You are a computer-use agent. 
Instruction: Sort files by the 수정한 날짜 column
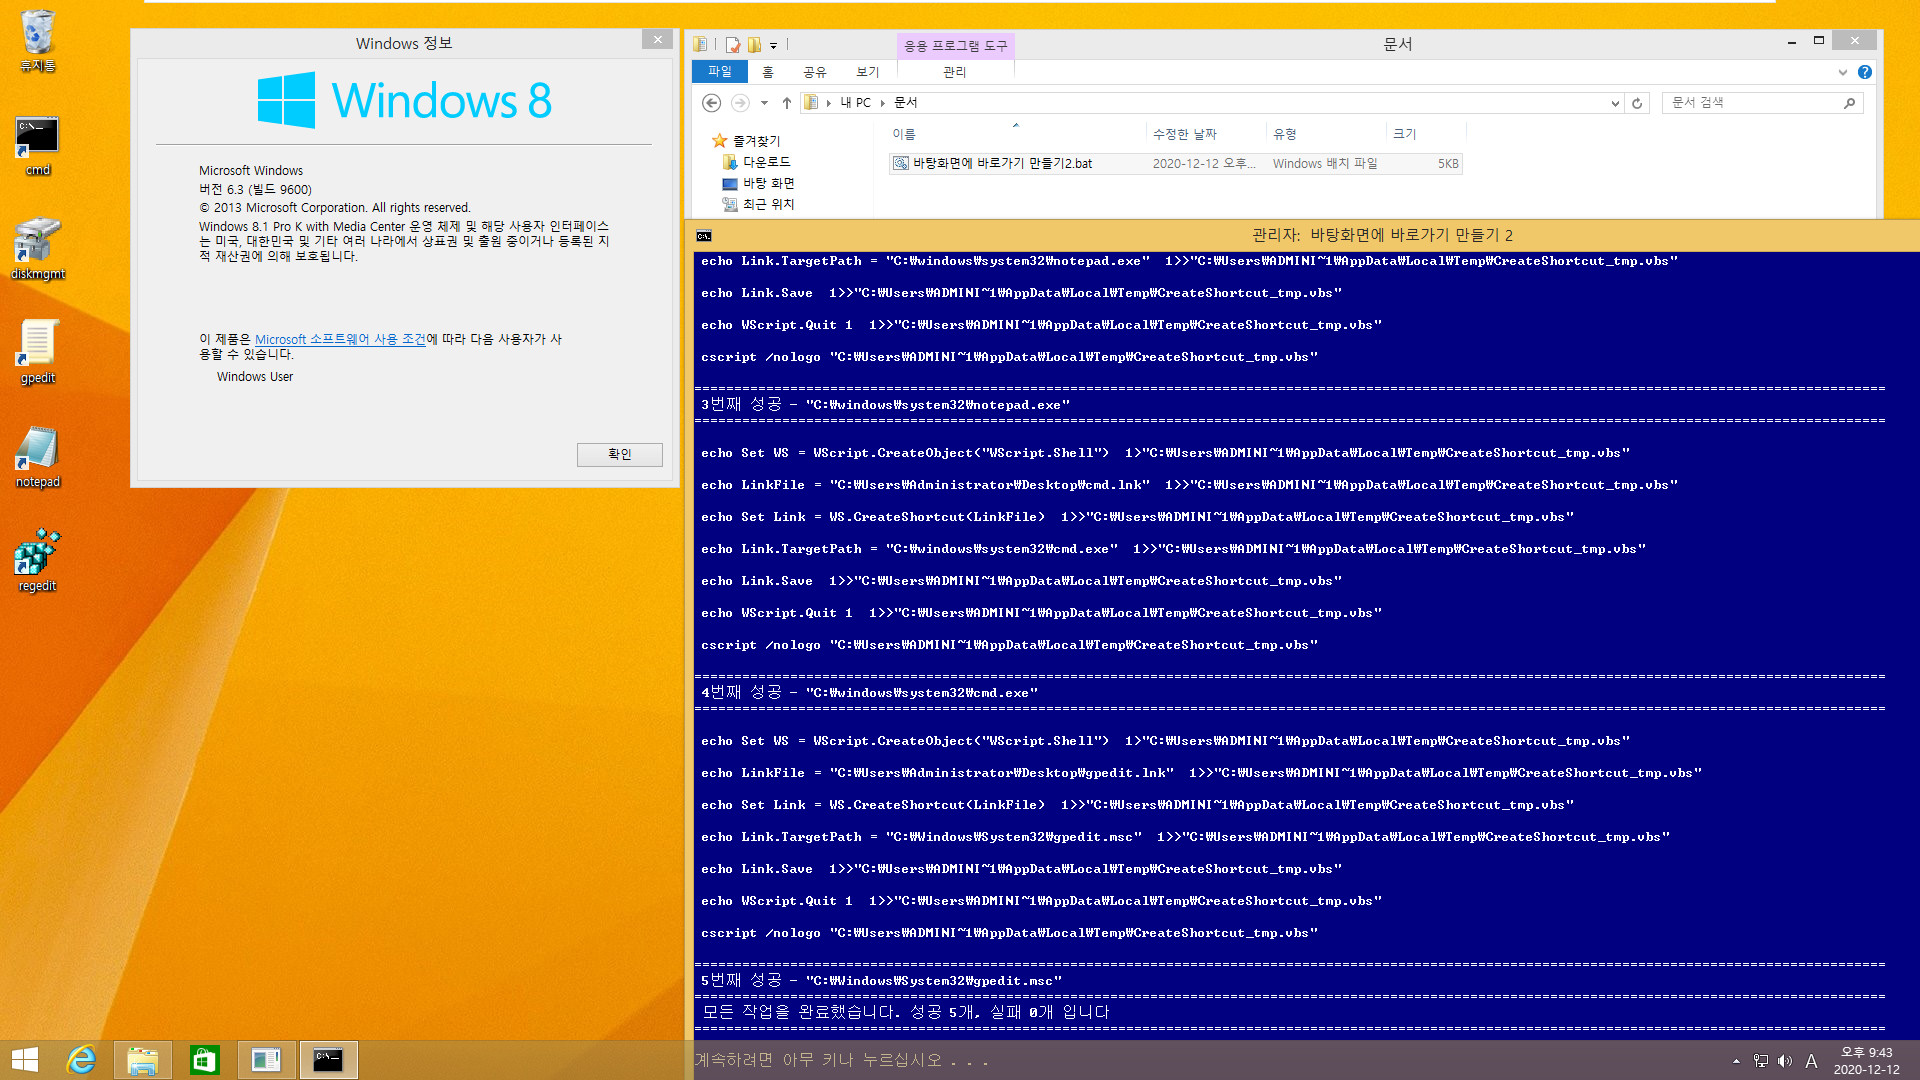pos(1206,134)
